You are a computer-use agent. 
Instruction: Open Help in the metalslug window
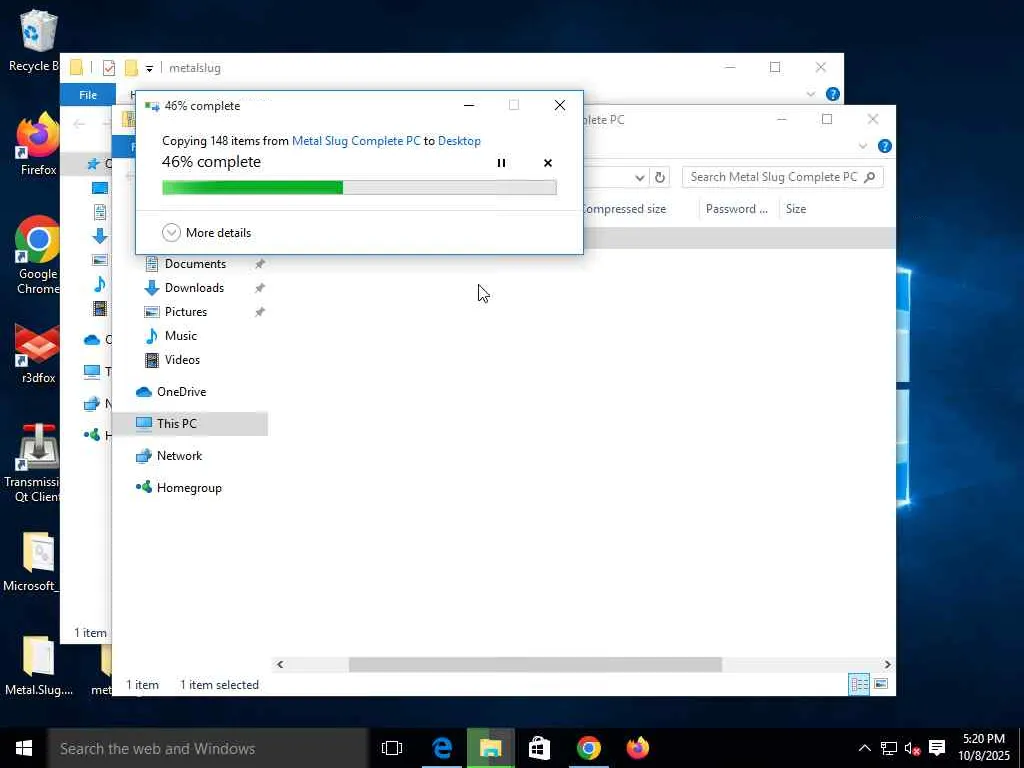(833, 94)
